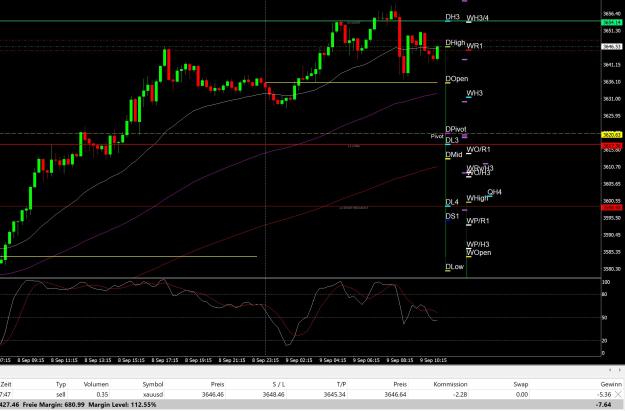Sort trades by the Symbol column header
The width and height of the screenshot is (625, 411).
(x=153, y=384)
